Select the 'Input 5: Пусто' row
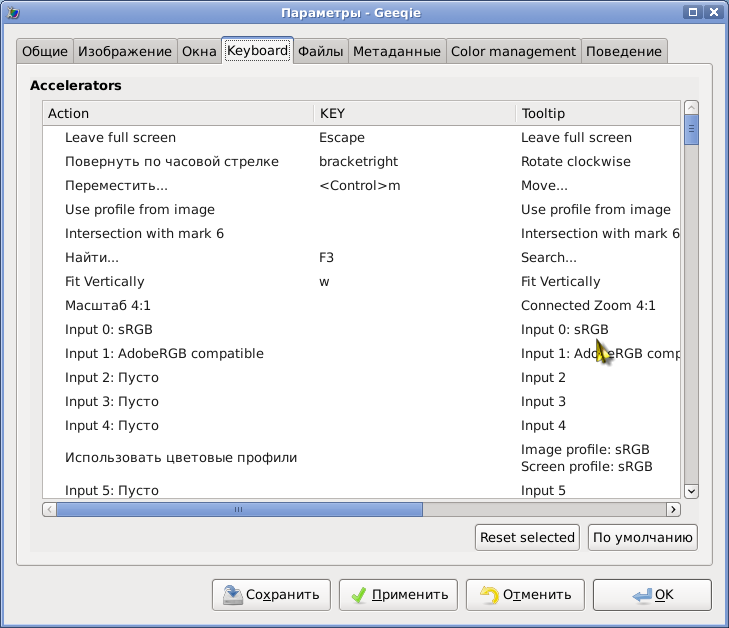Viewport: 729px width, 628px height. 361,490
